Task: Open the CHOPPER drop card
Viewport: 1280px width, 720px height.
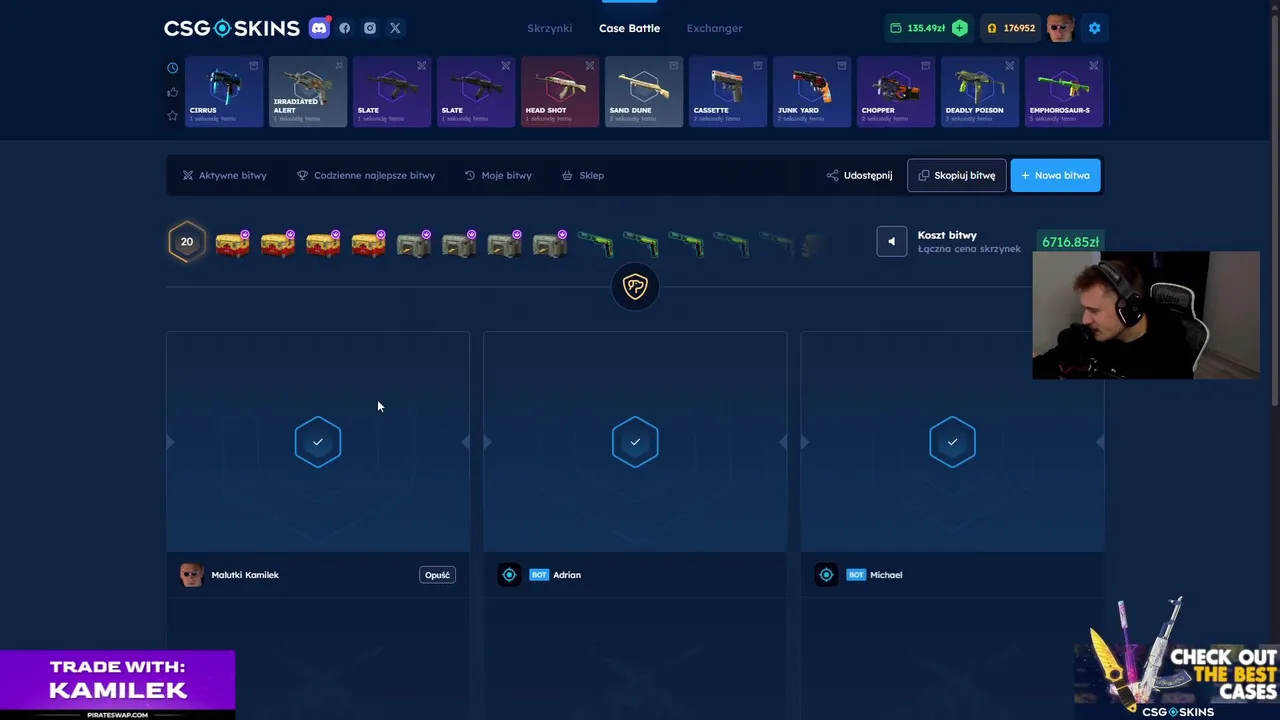Action: [x=896, y=92]
